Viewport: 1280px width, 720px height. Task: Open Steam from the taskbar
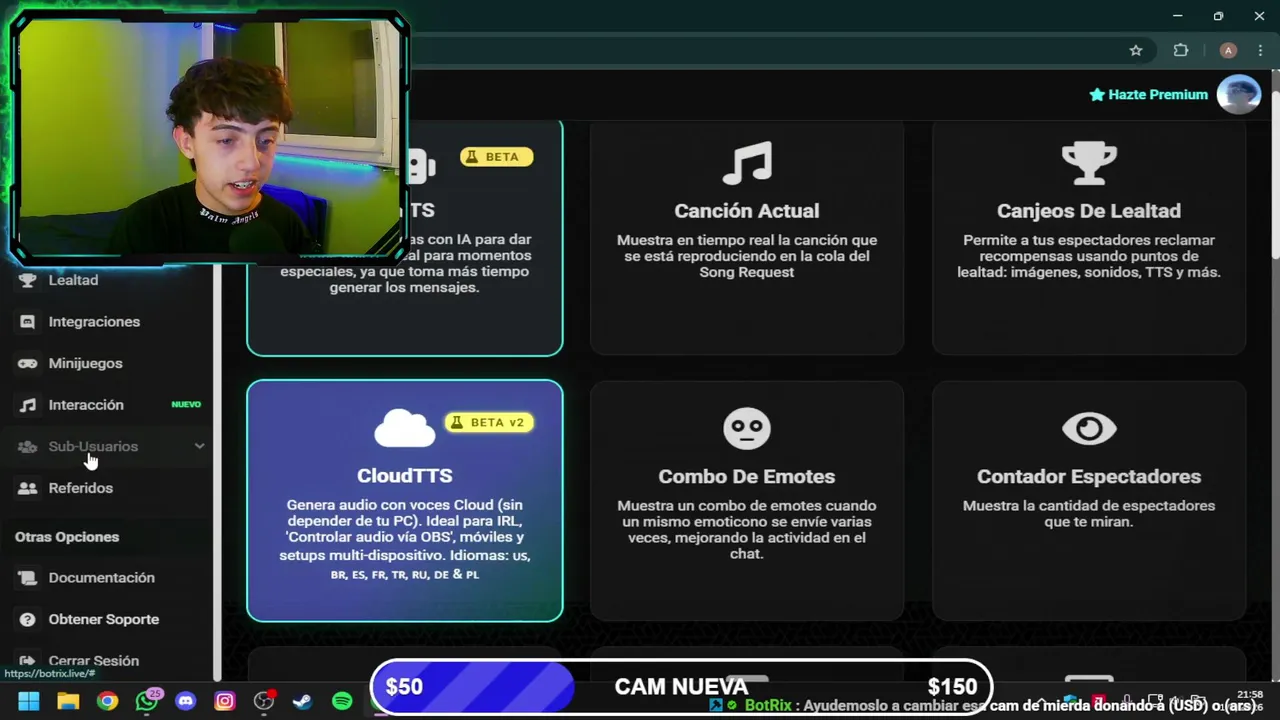[303, 701]
